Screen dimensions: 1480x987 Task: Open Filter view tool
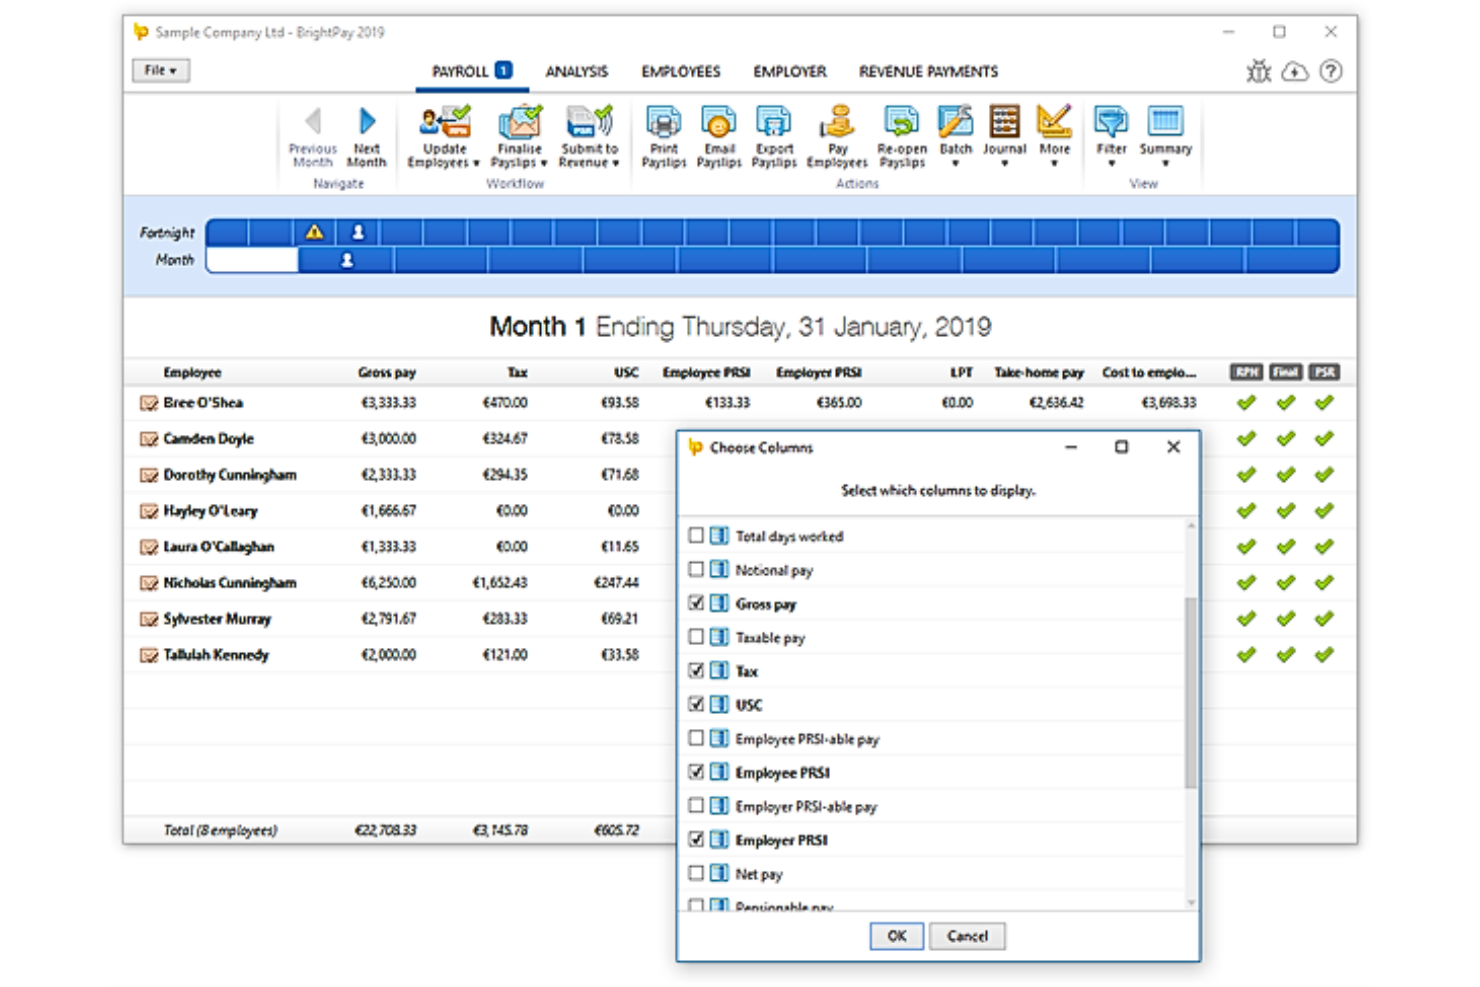pyautogui.click(x=1111, y=135)
